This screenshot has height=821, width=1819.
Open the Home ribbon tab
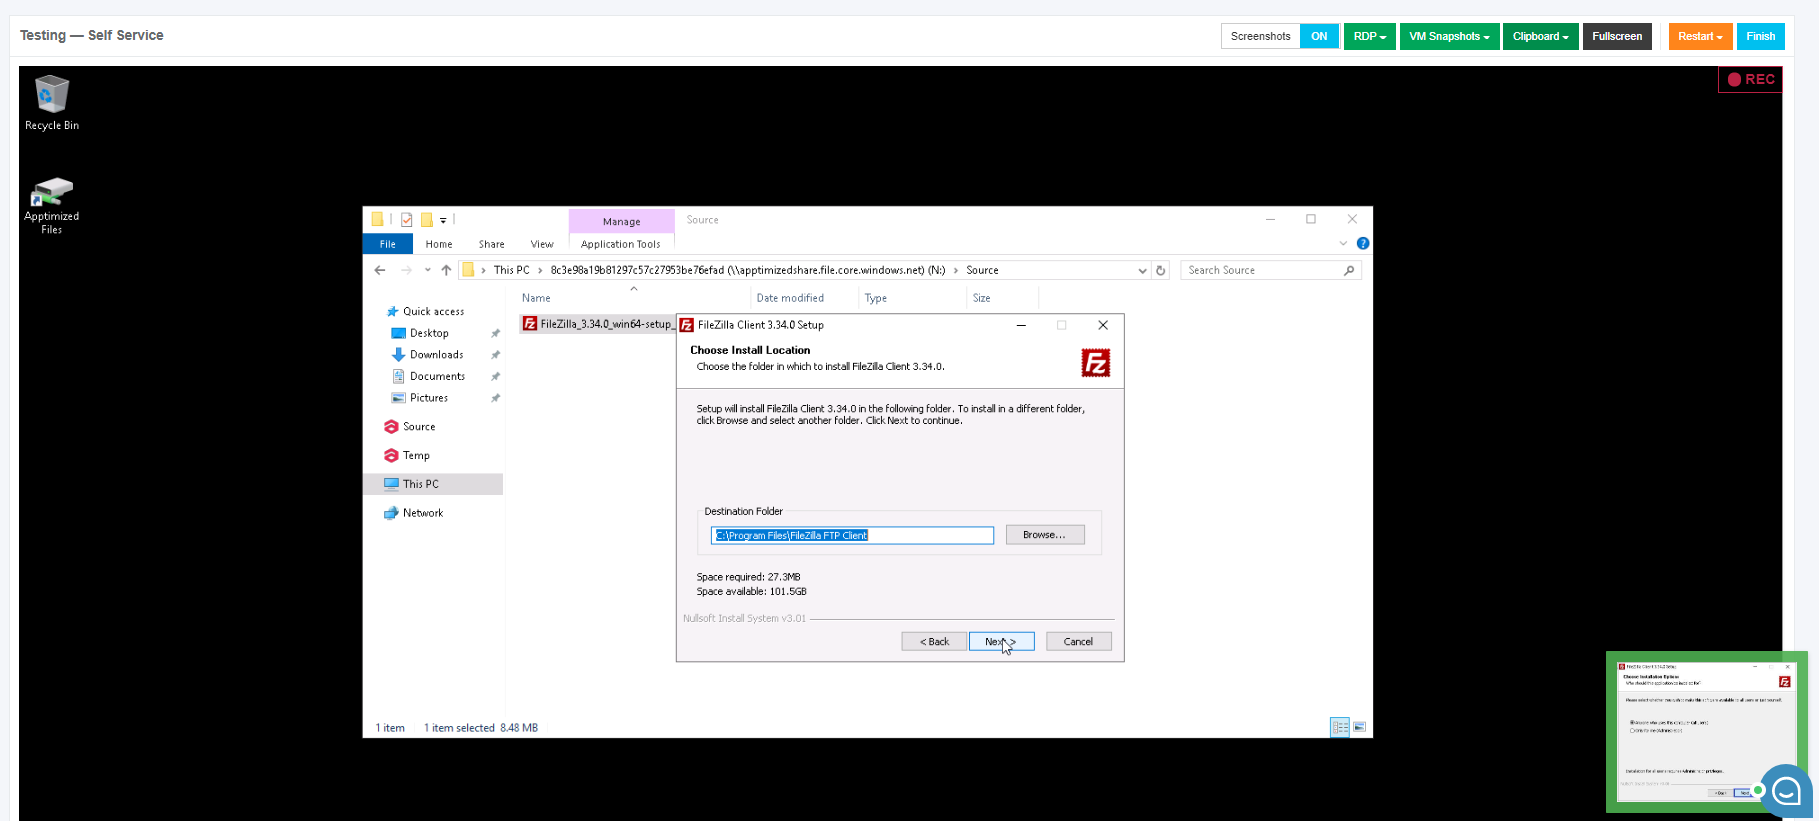[x=439, y=244]
